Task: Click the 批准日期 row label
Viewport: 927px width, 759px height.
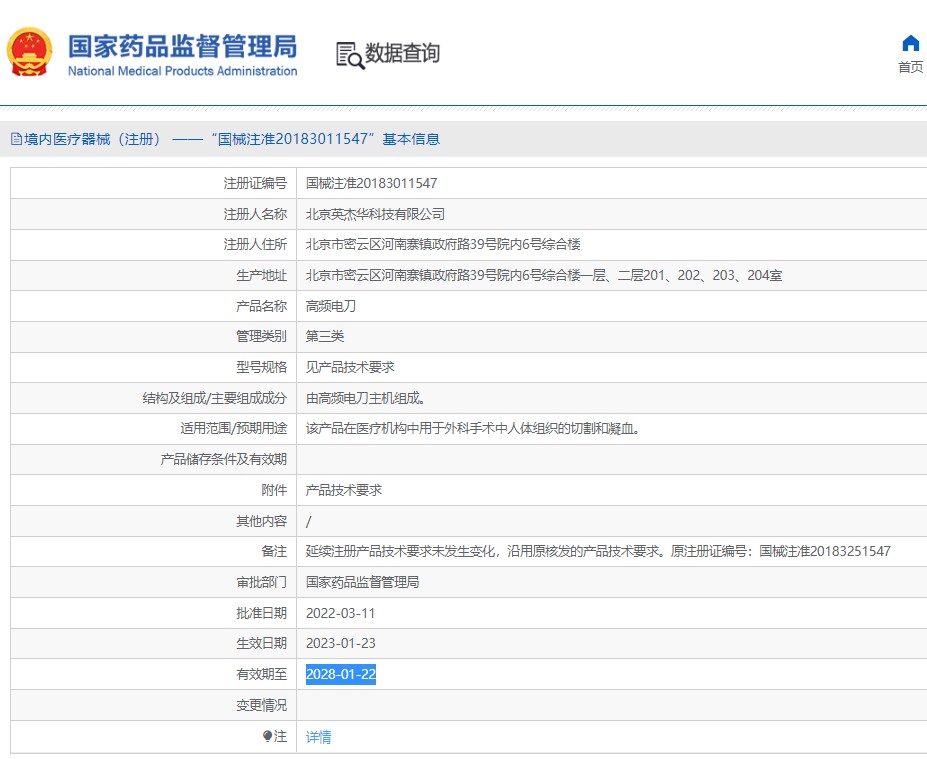Action: click(x=261, y=613)
